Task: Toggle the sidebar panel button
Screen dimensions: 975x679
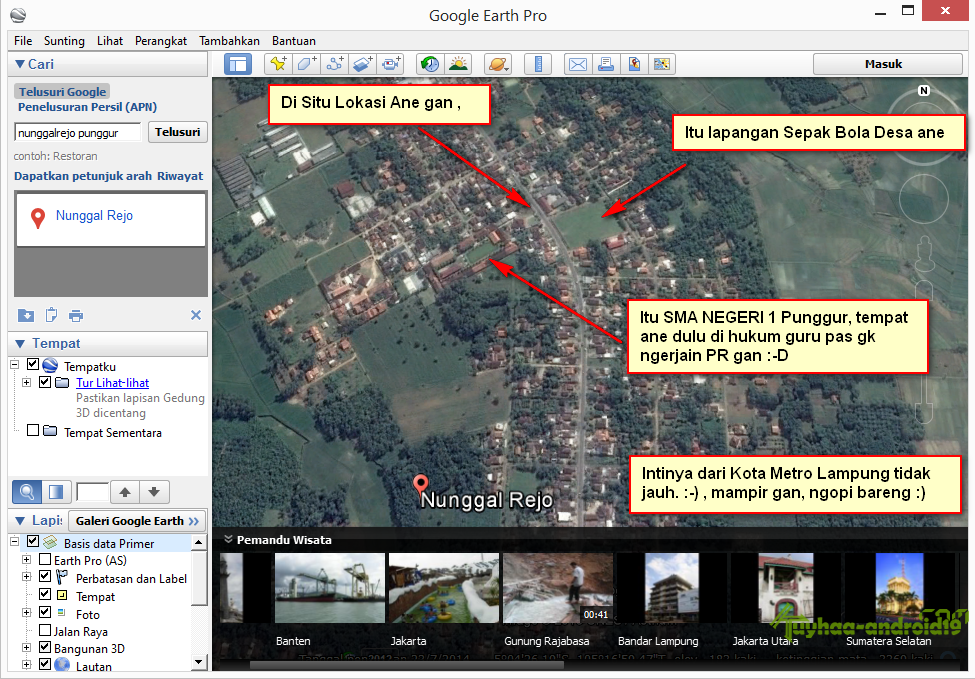Action: pos(238,64)
